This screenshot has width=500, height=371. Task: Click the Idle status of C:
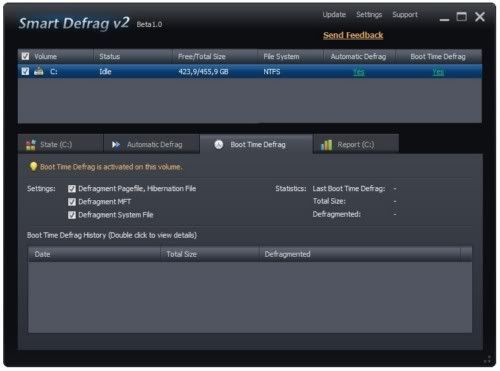click(105, 72)
